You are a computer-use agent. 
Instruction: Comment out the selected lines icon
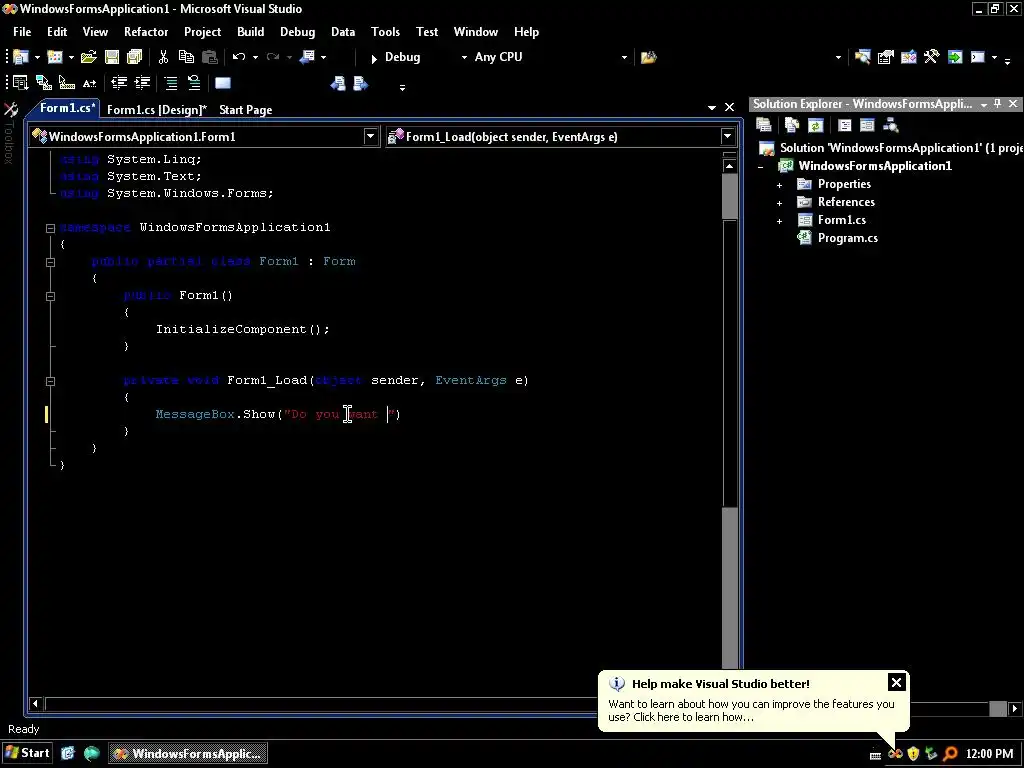[x=170, y=83]
